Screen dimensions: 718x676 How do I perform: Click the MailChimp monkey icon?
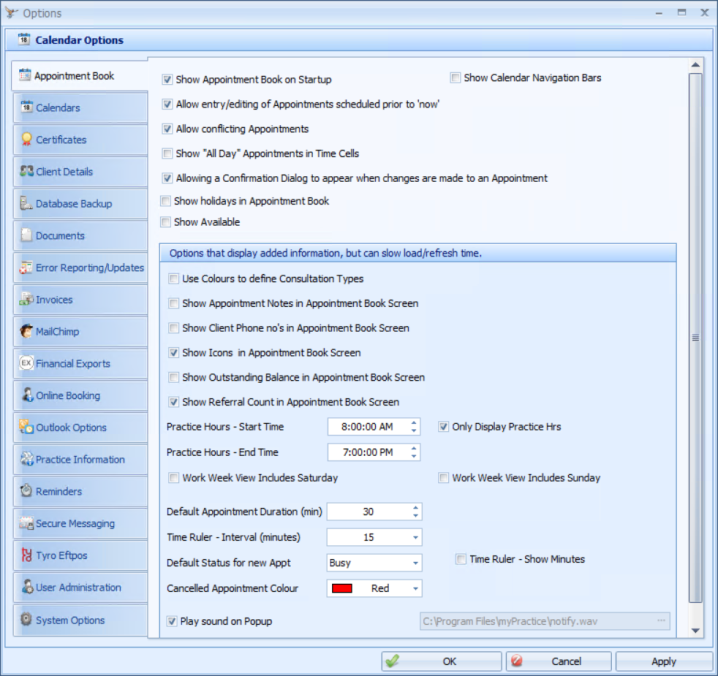pyautogui.click(x=27, y=331)
